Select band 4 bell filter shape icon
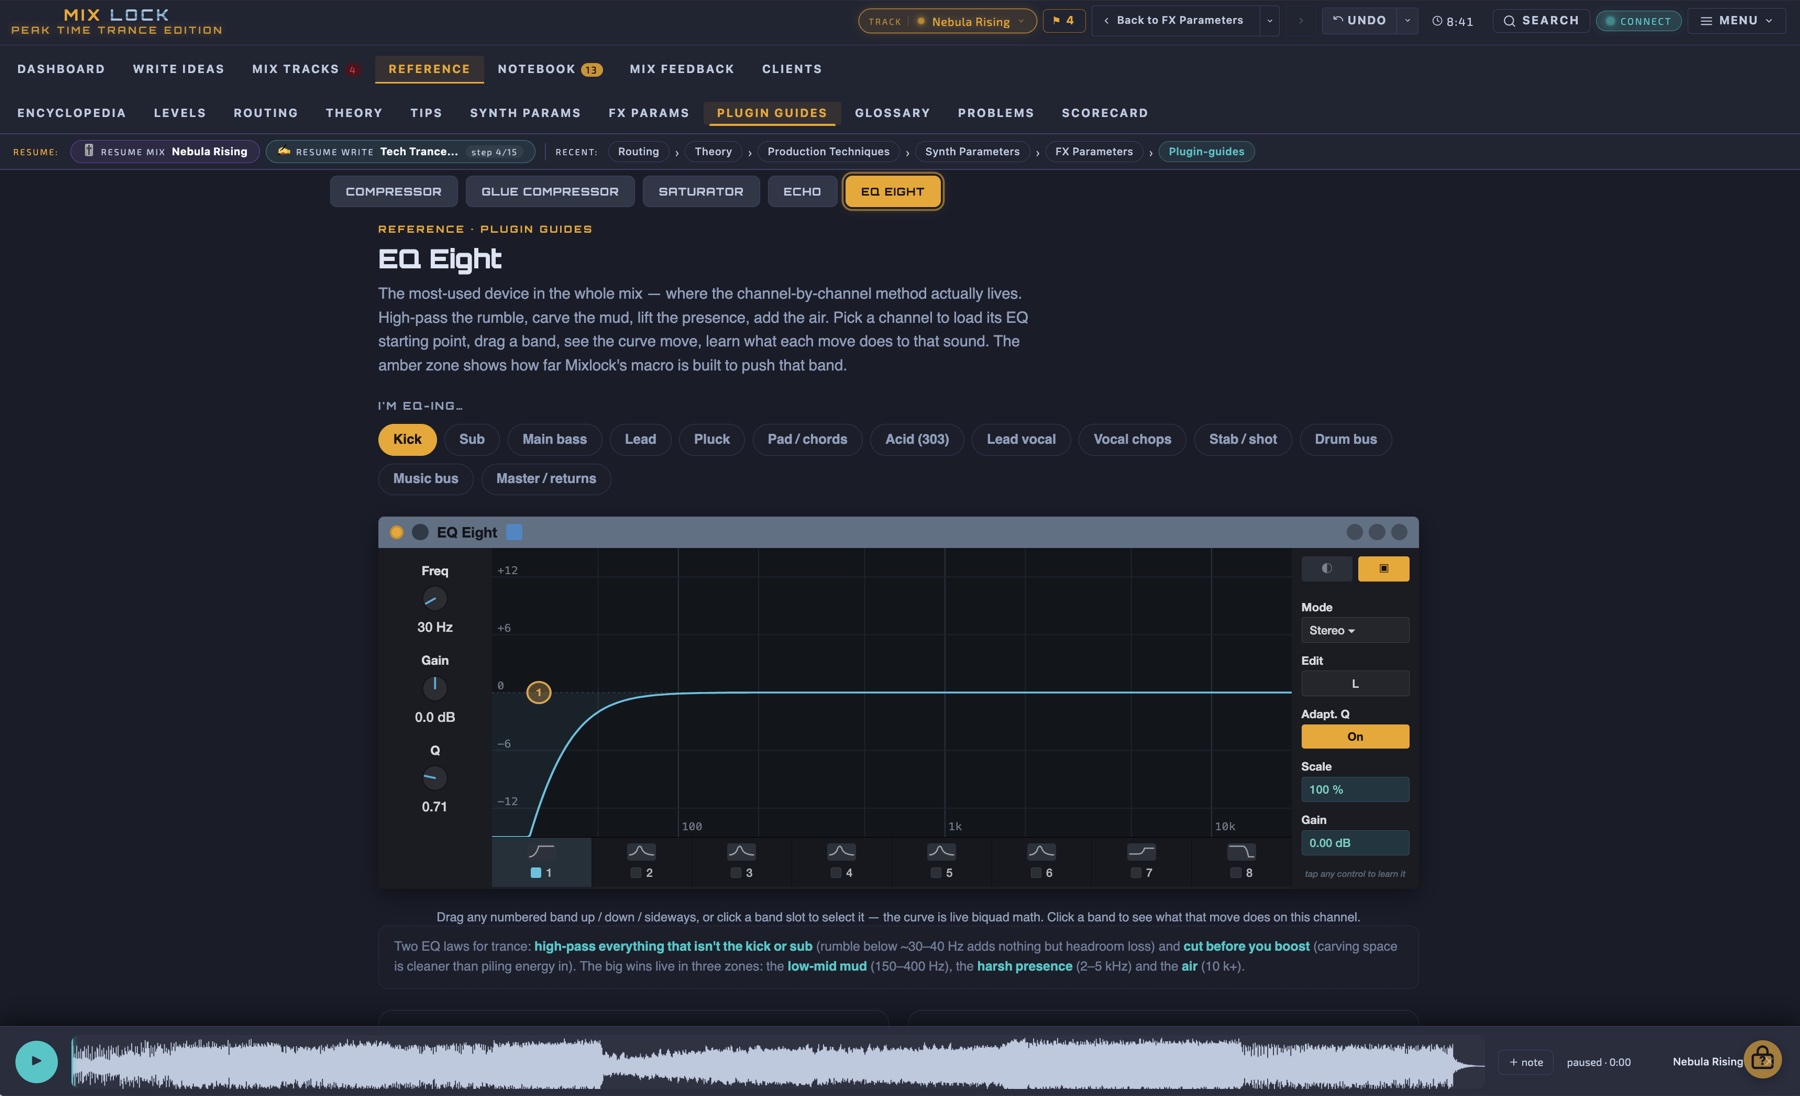Image resolution: width=1800 pixels, height=1096 pixels. tap(841, 852)
